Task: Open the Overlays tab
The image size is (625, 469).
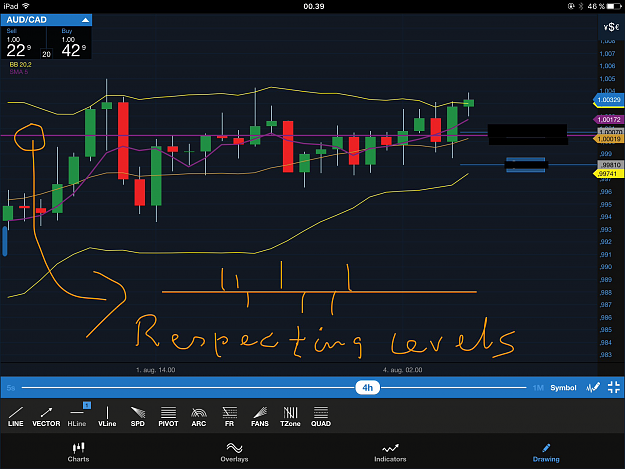Action: [x=234, y=452]
